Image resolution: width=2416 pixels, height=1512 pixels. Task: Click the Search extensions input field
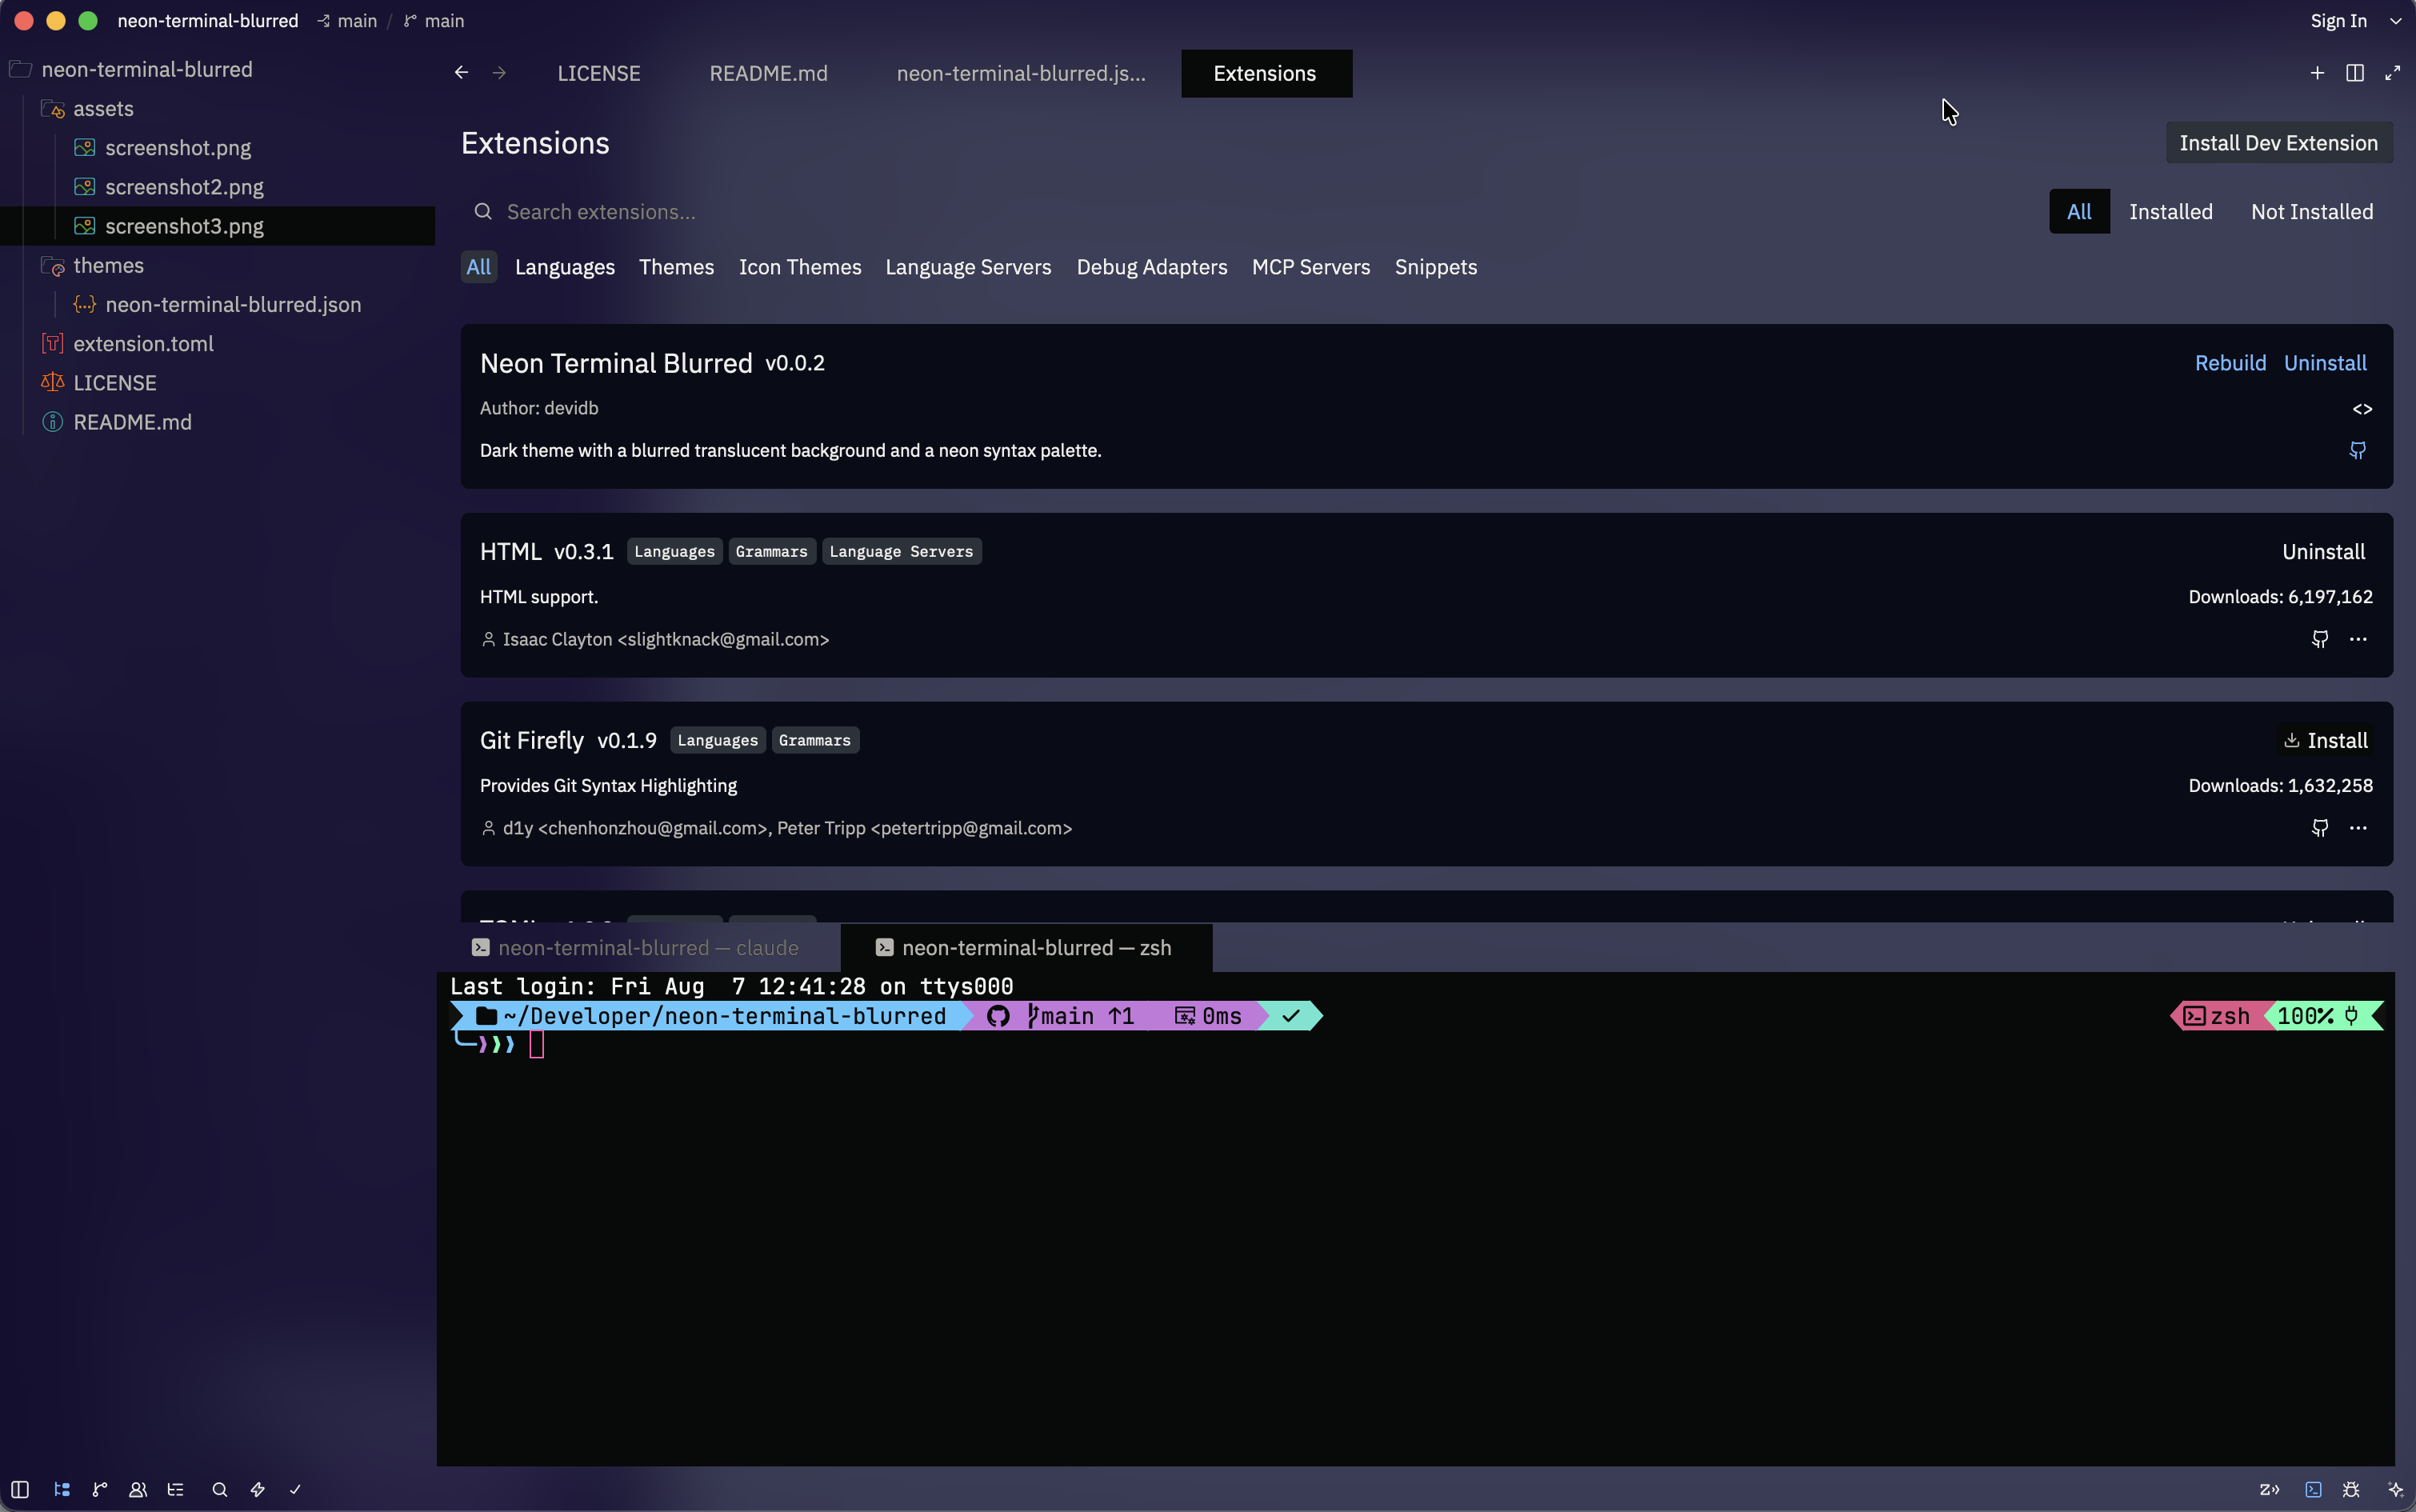point(1250,212)
